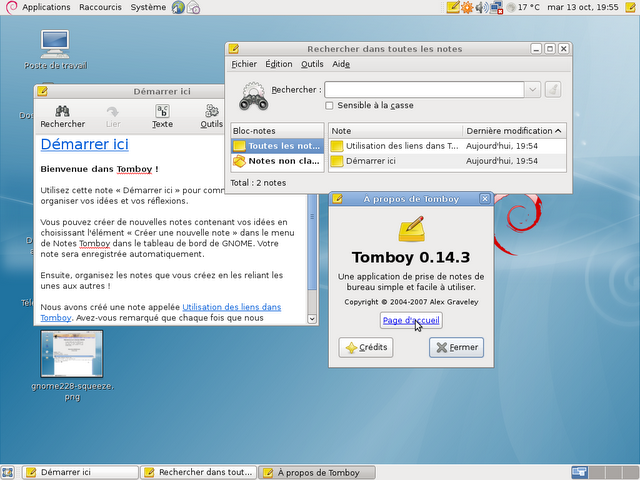Select note Utilisation des liens dans Tomboy row
Viewport: 640px width, 480px height.
pyautogui.click(x=447, y=146)
